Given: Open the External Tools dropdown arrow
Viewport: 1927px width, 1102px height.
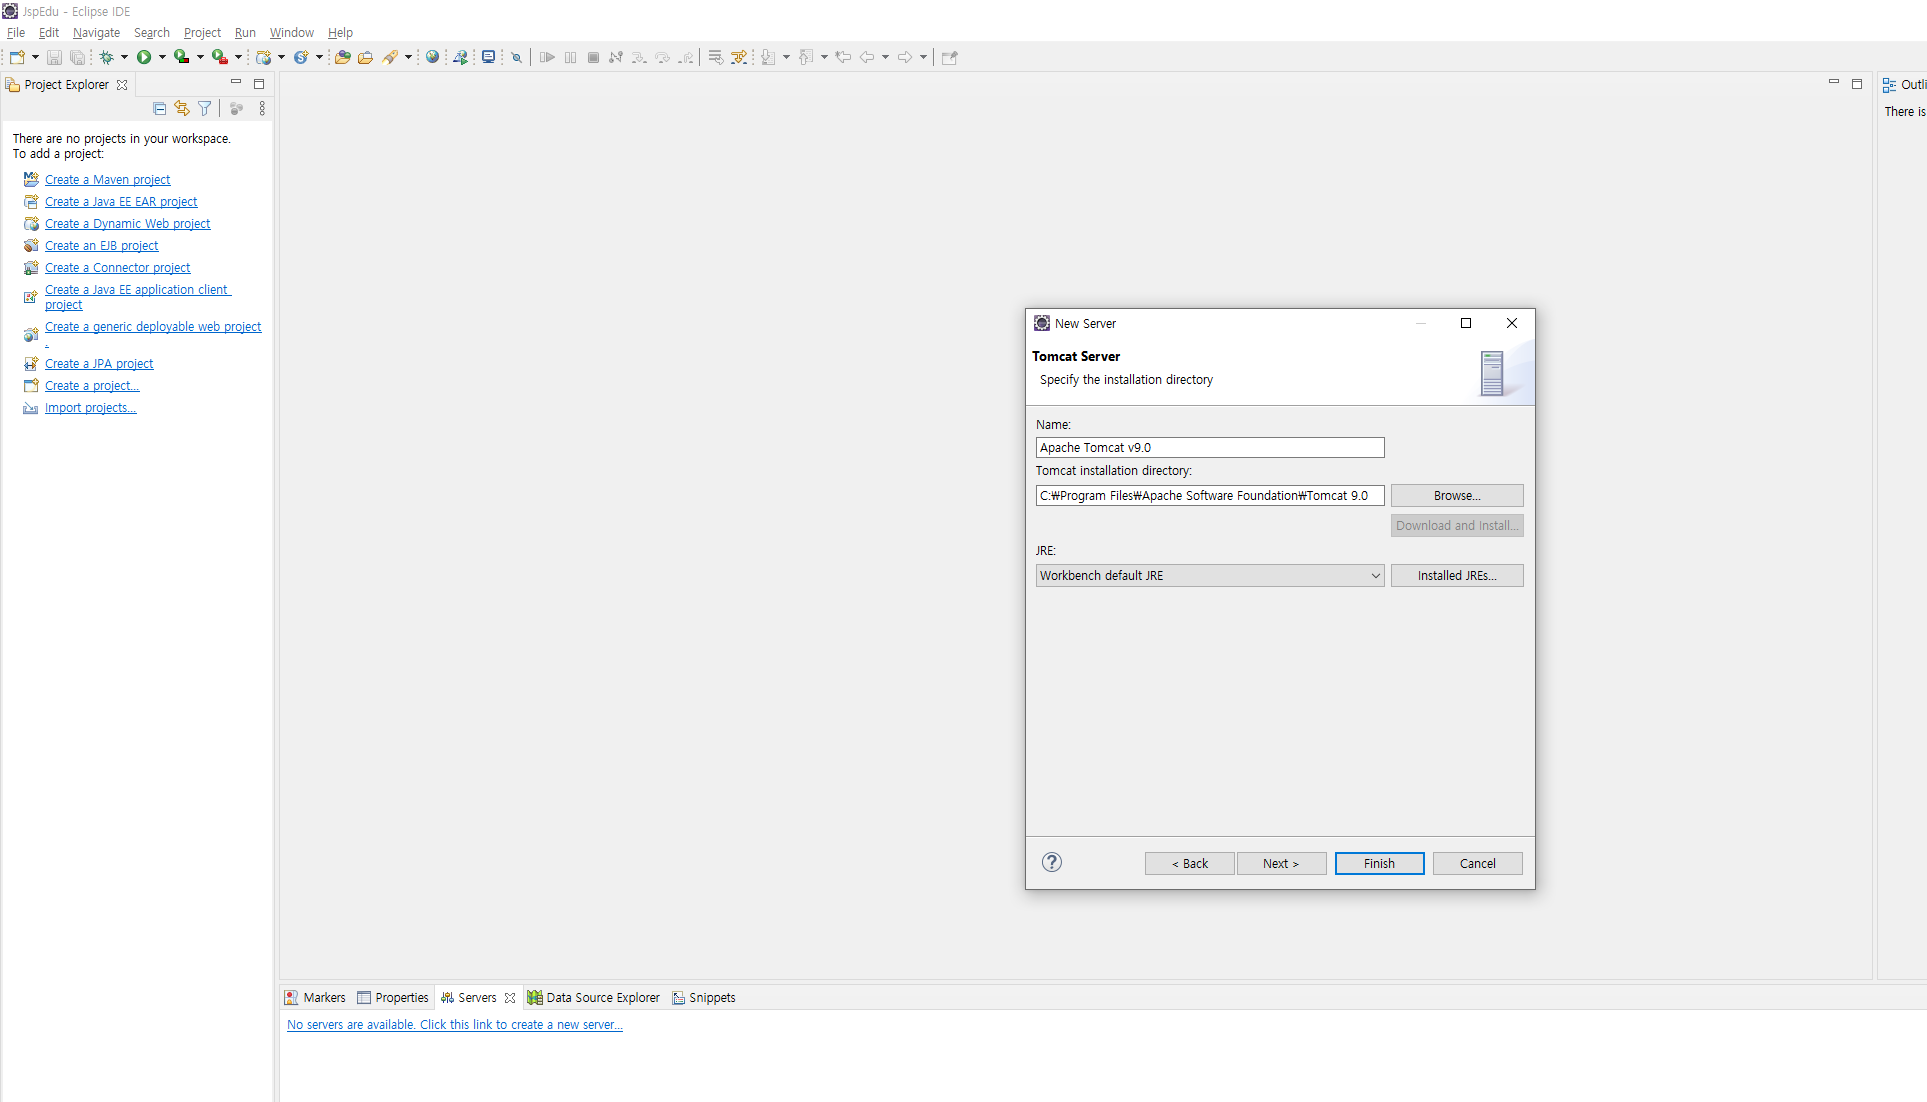Looking at the screenshot, I should 238,57.
